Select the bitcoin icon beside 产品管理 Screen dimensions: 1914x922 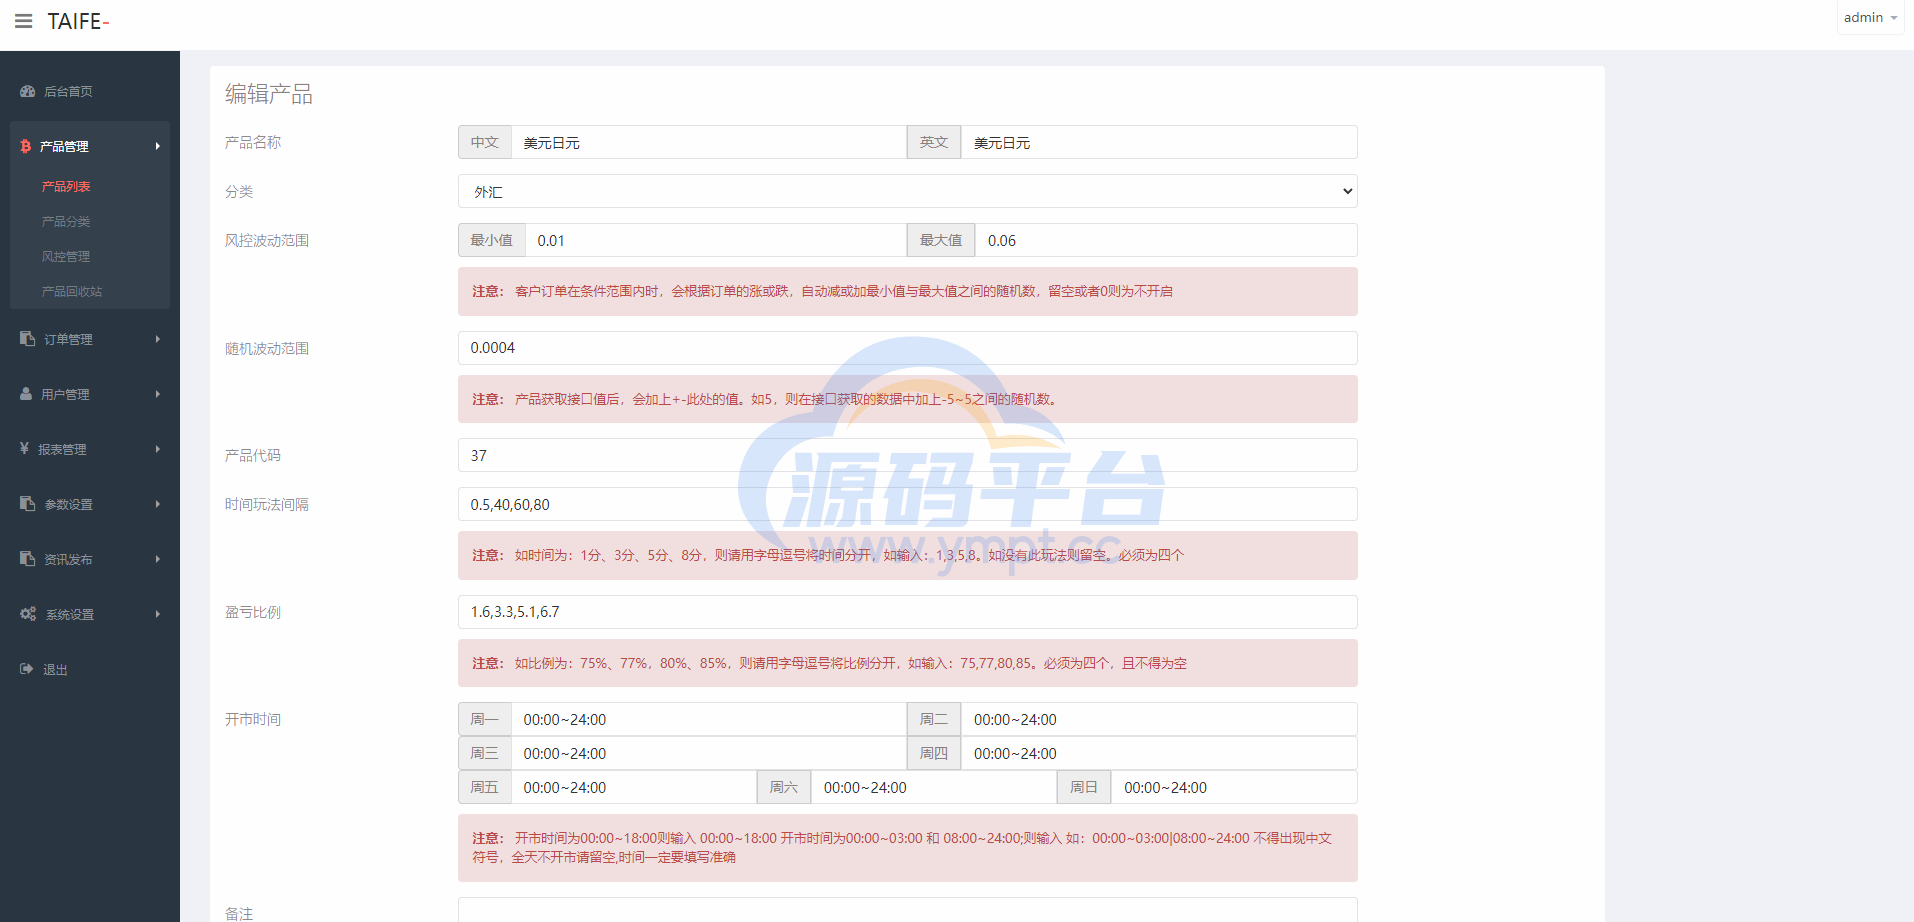coord(26,146)
